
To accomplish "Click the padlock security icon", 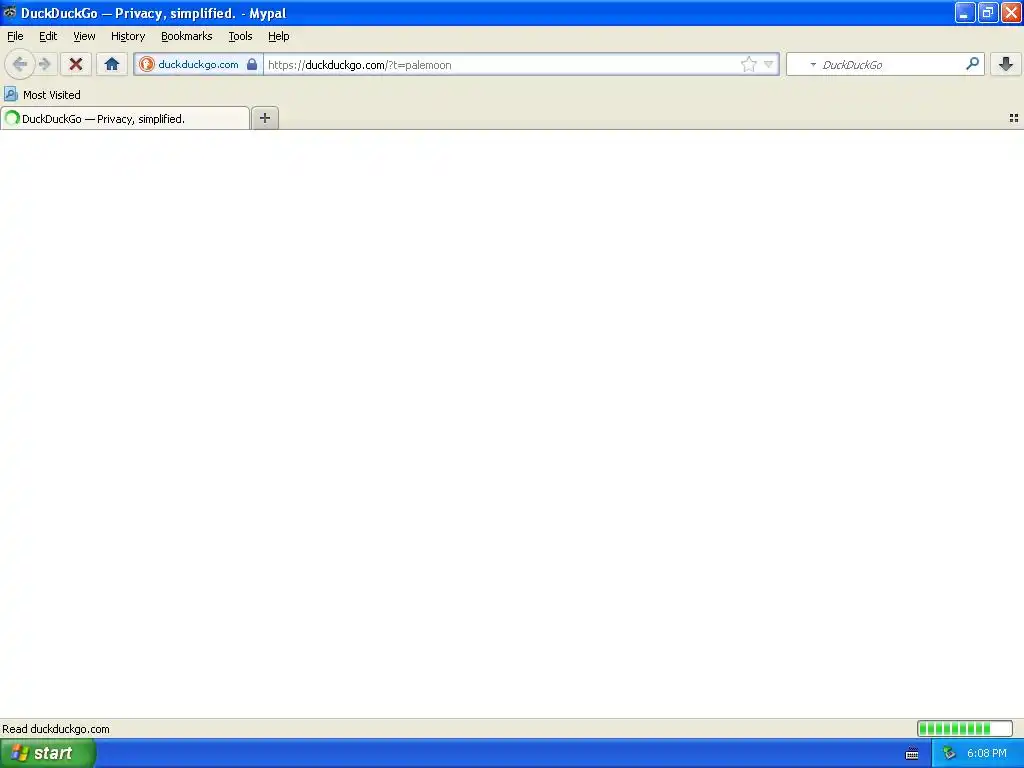I will click(x=252, y=64).
